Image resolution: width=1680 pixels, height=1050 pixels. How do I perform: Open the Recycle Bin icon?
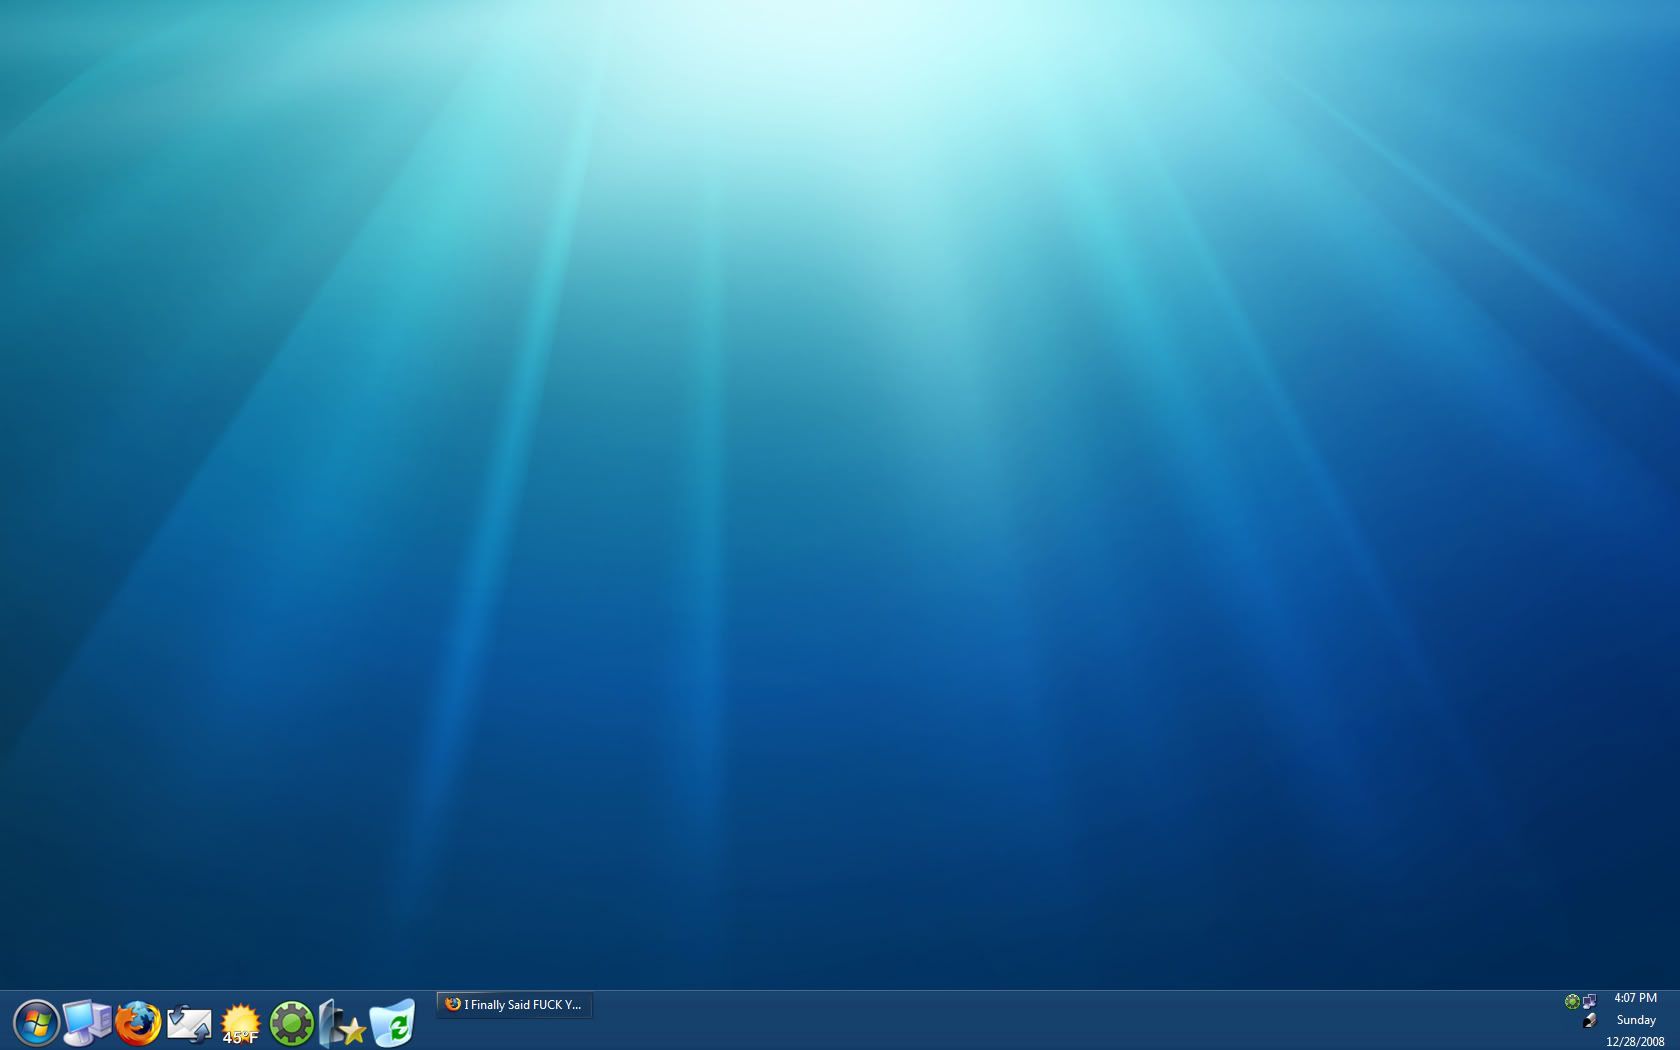[393, 1023]
